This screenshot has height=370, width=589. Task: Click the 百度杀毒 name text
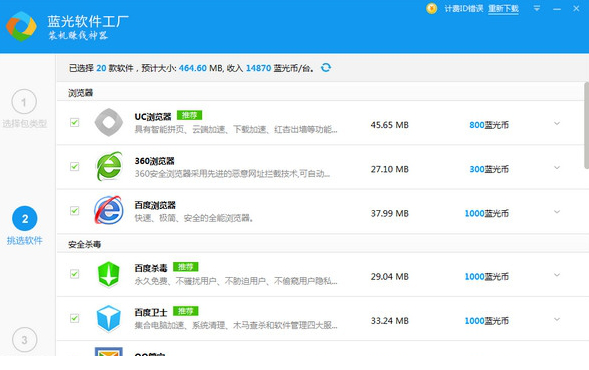(x=151, y=268)
